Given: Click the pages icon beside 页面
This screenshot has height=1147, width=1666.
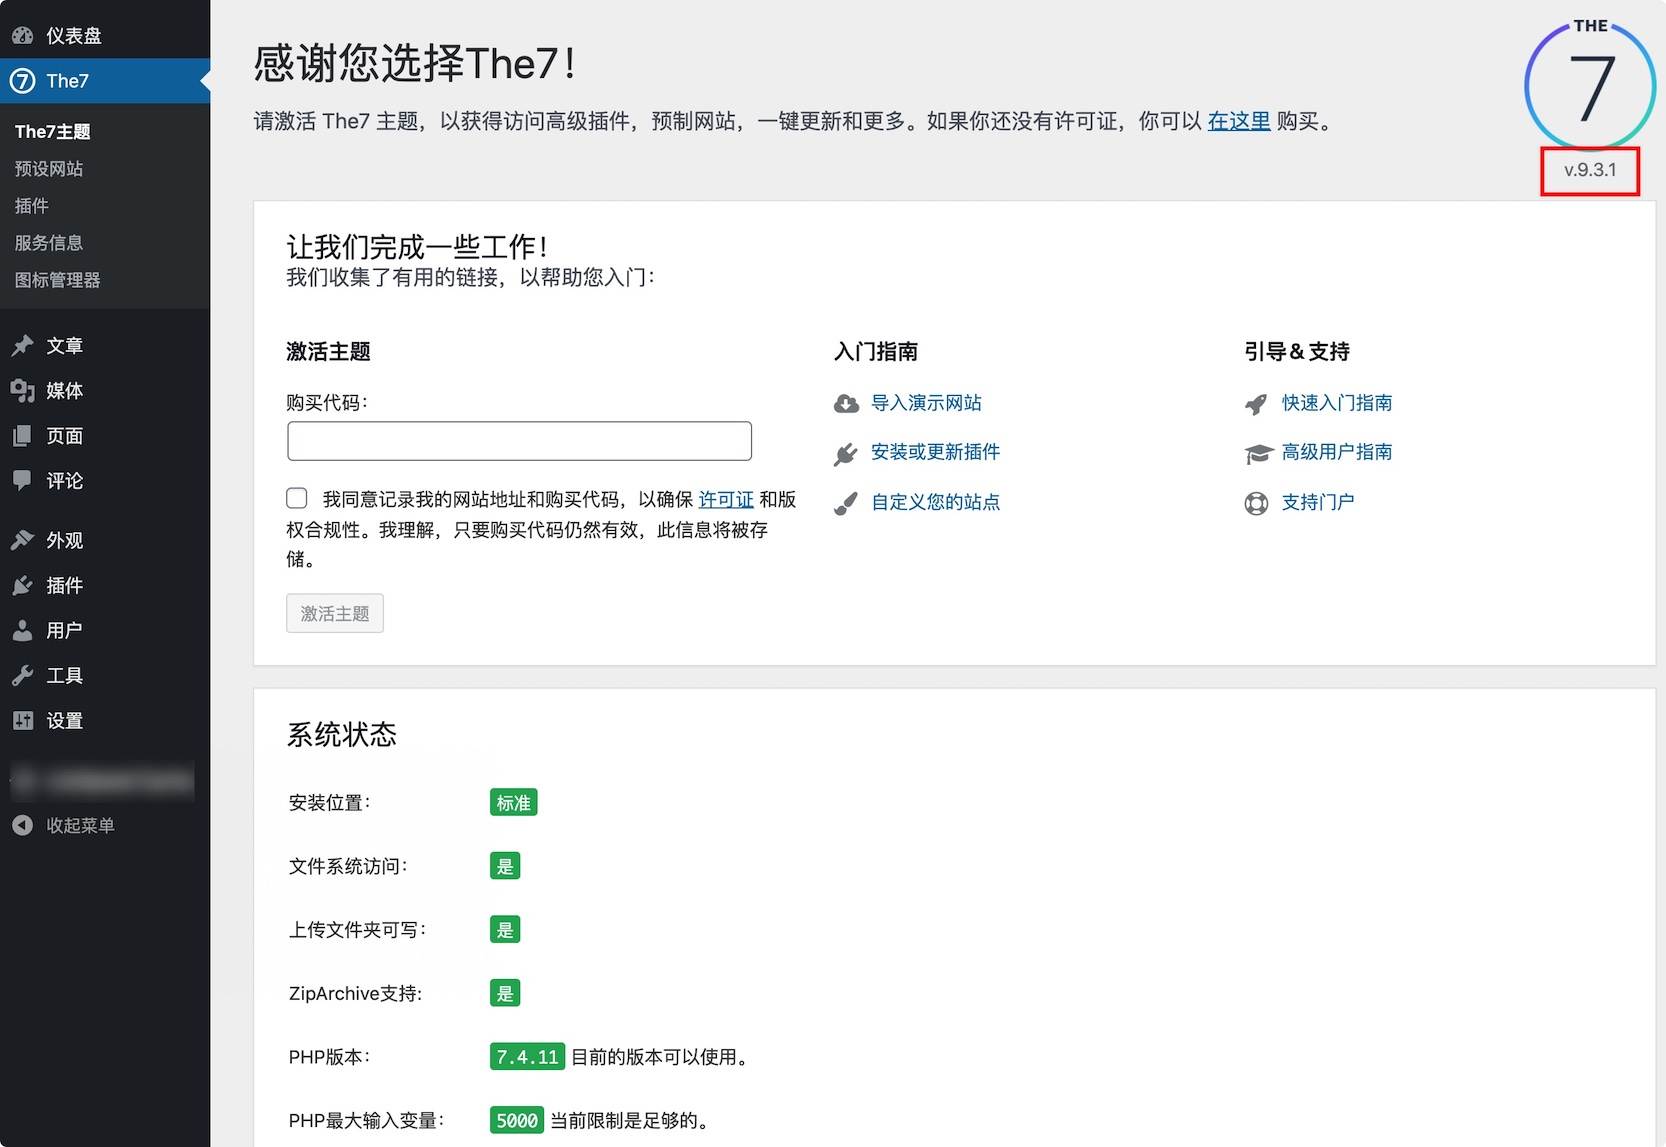Looking at the screenshot, I should (x=22, y=436).
